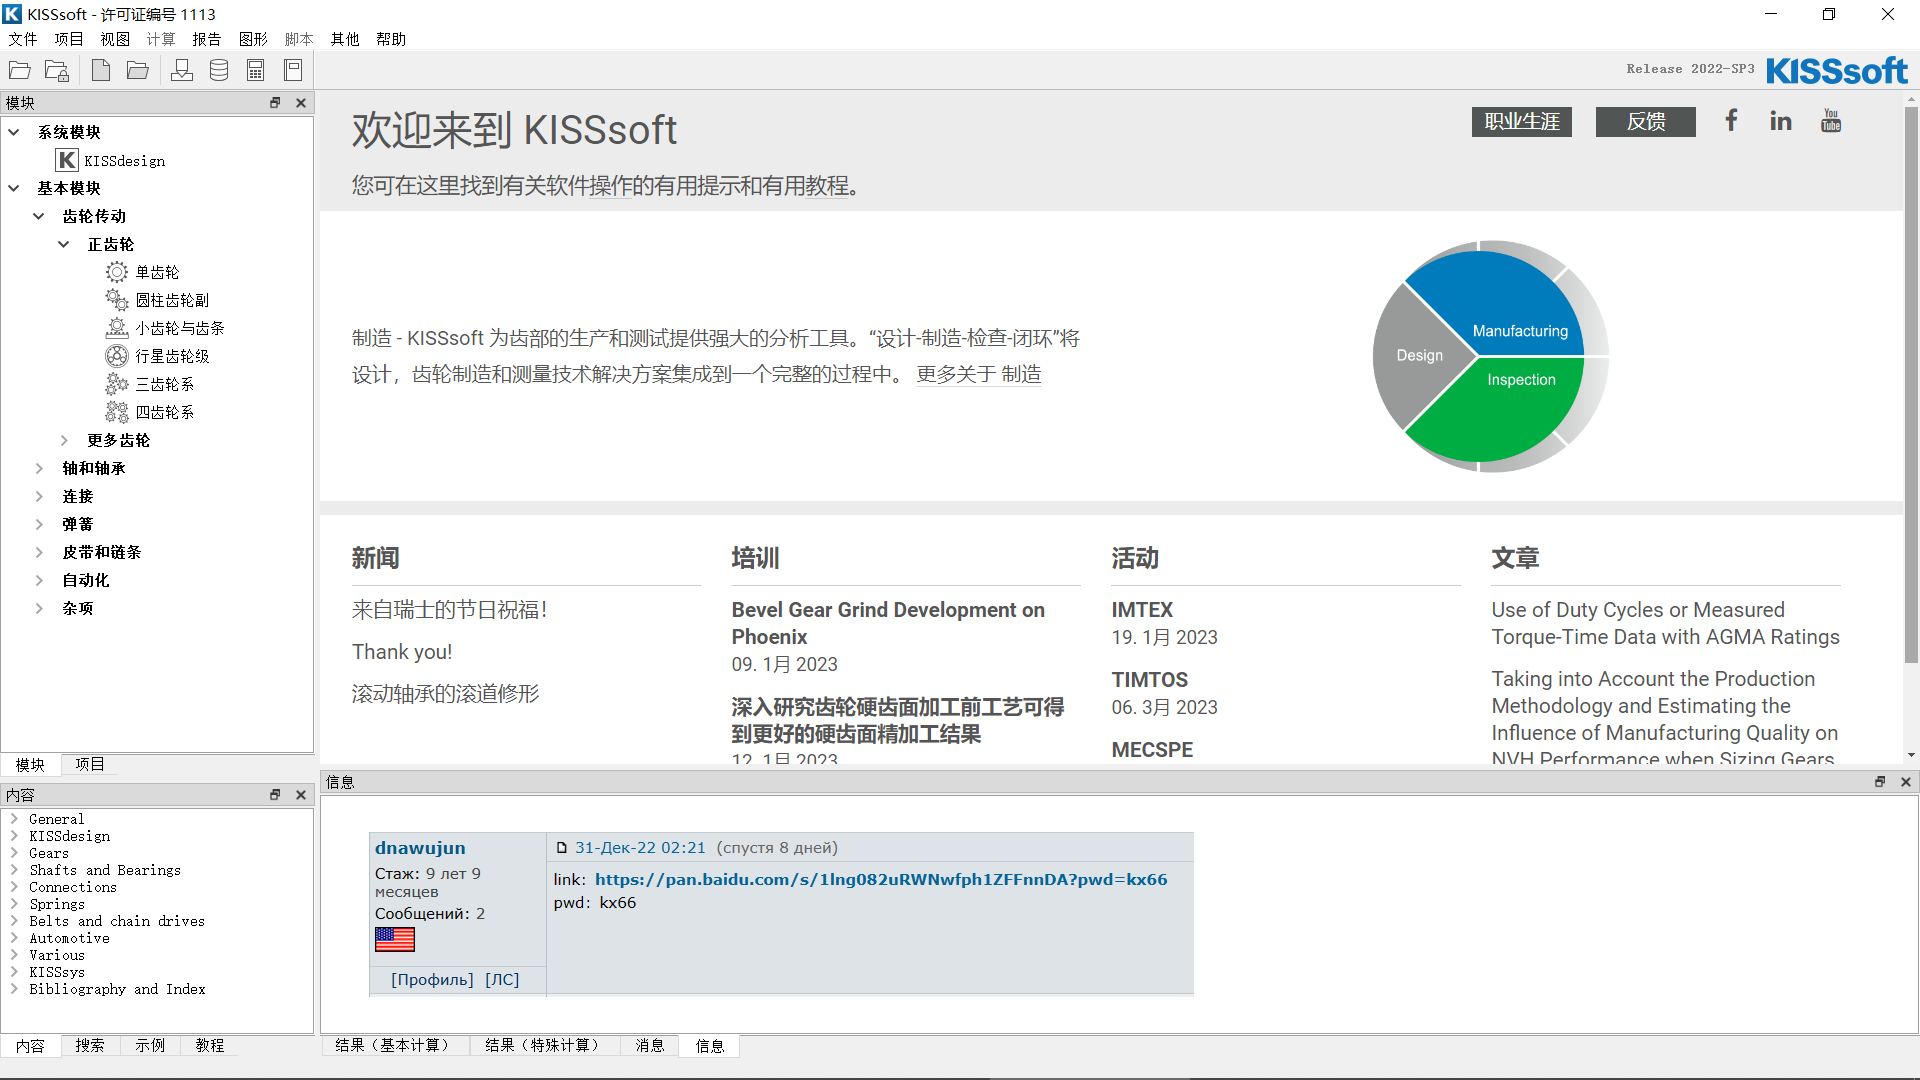Open the 帮助 menu
This screenshot has width=1920, height=1080.
click(391, 39)
